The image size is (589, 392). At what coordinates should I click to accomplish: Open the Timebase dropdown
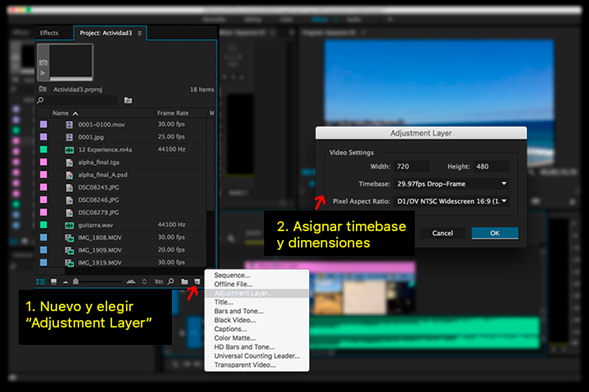click(x=452, y=184)
